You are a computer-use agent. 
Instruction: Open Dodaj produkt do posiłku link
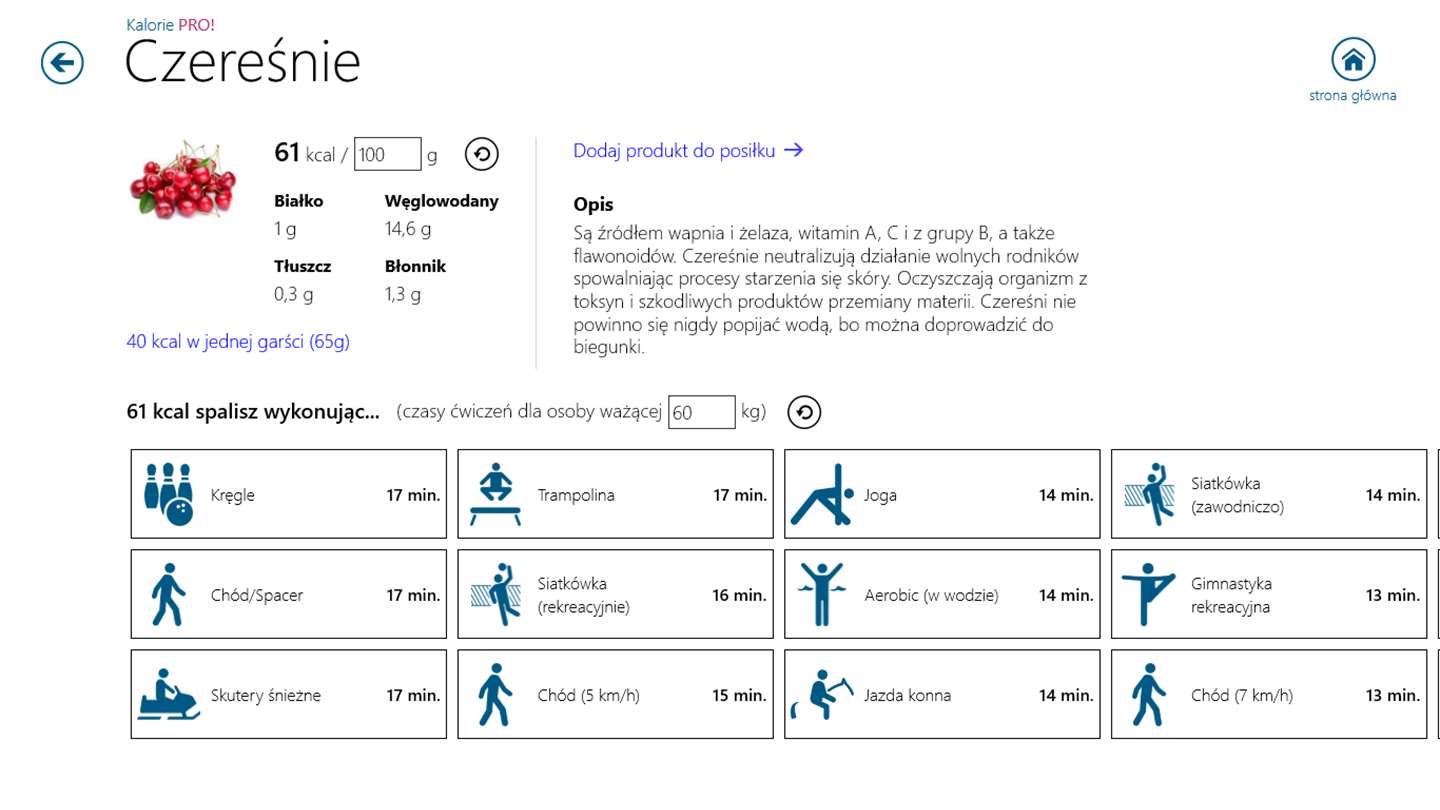[688, 151]
